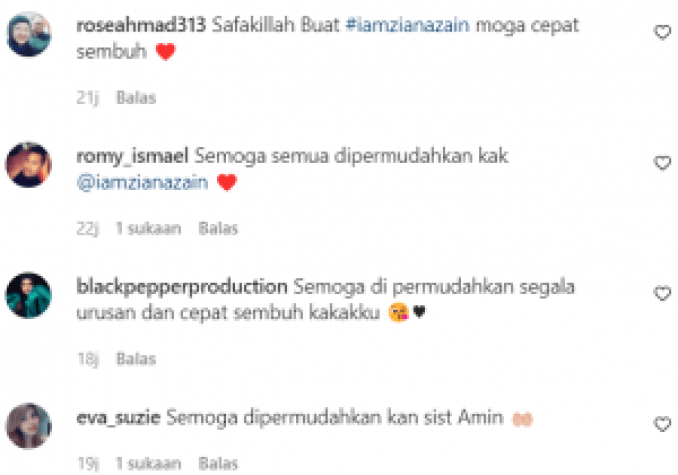Open blackpepperproduction's profile avatar

29,295
